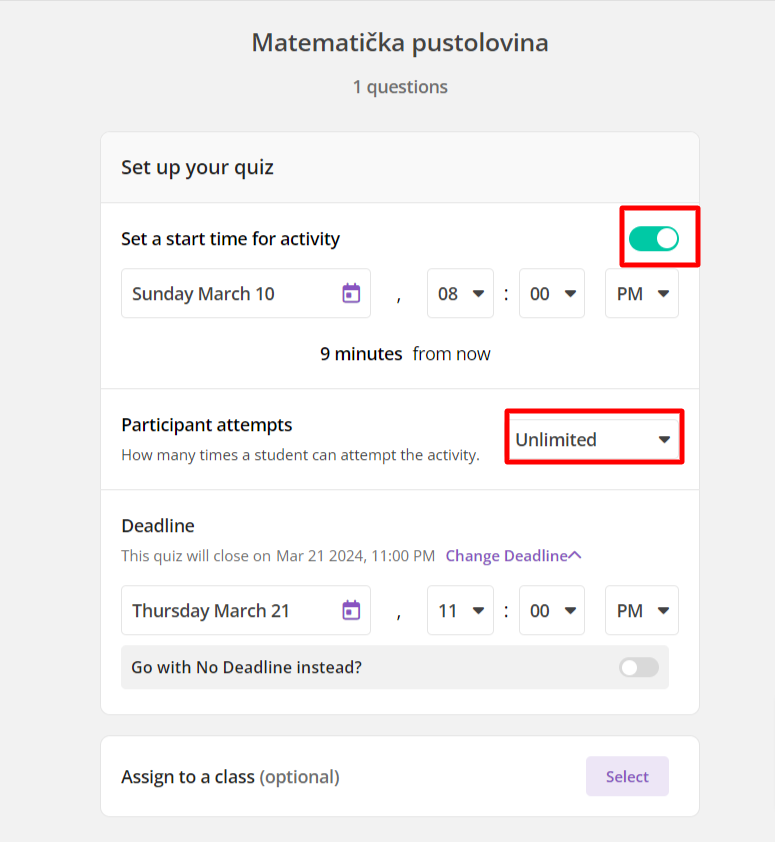The image size is (775, 842).
Task: Click the Sunday March 10 date field
Action: tap(230, 294)
